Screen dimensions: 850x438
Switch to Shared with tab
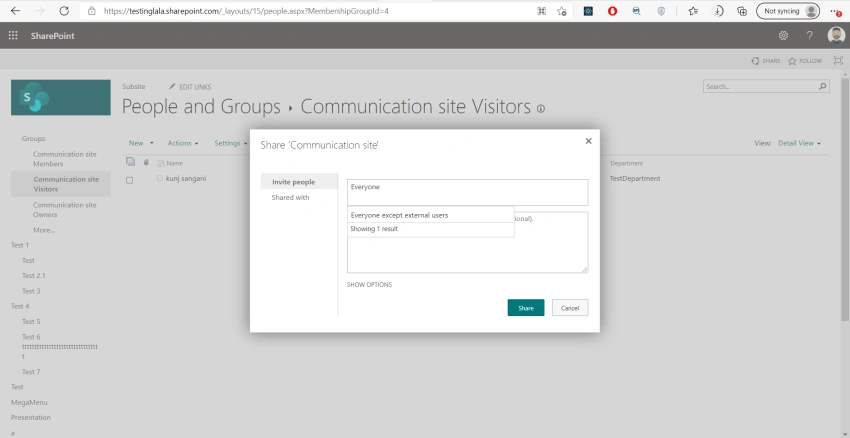point(291,197)
